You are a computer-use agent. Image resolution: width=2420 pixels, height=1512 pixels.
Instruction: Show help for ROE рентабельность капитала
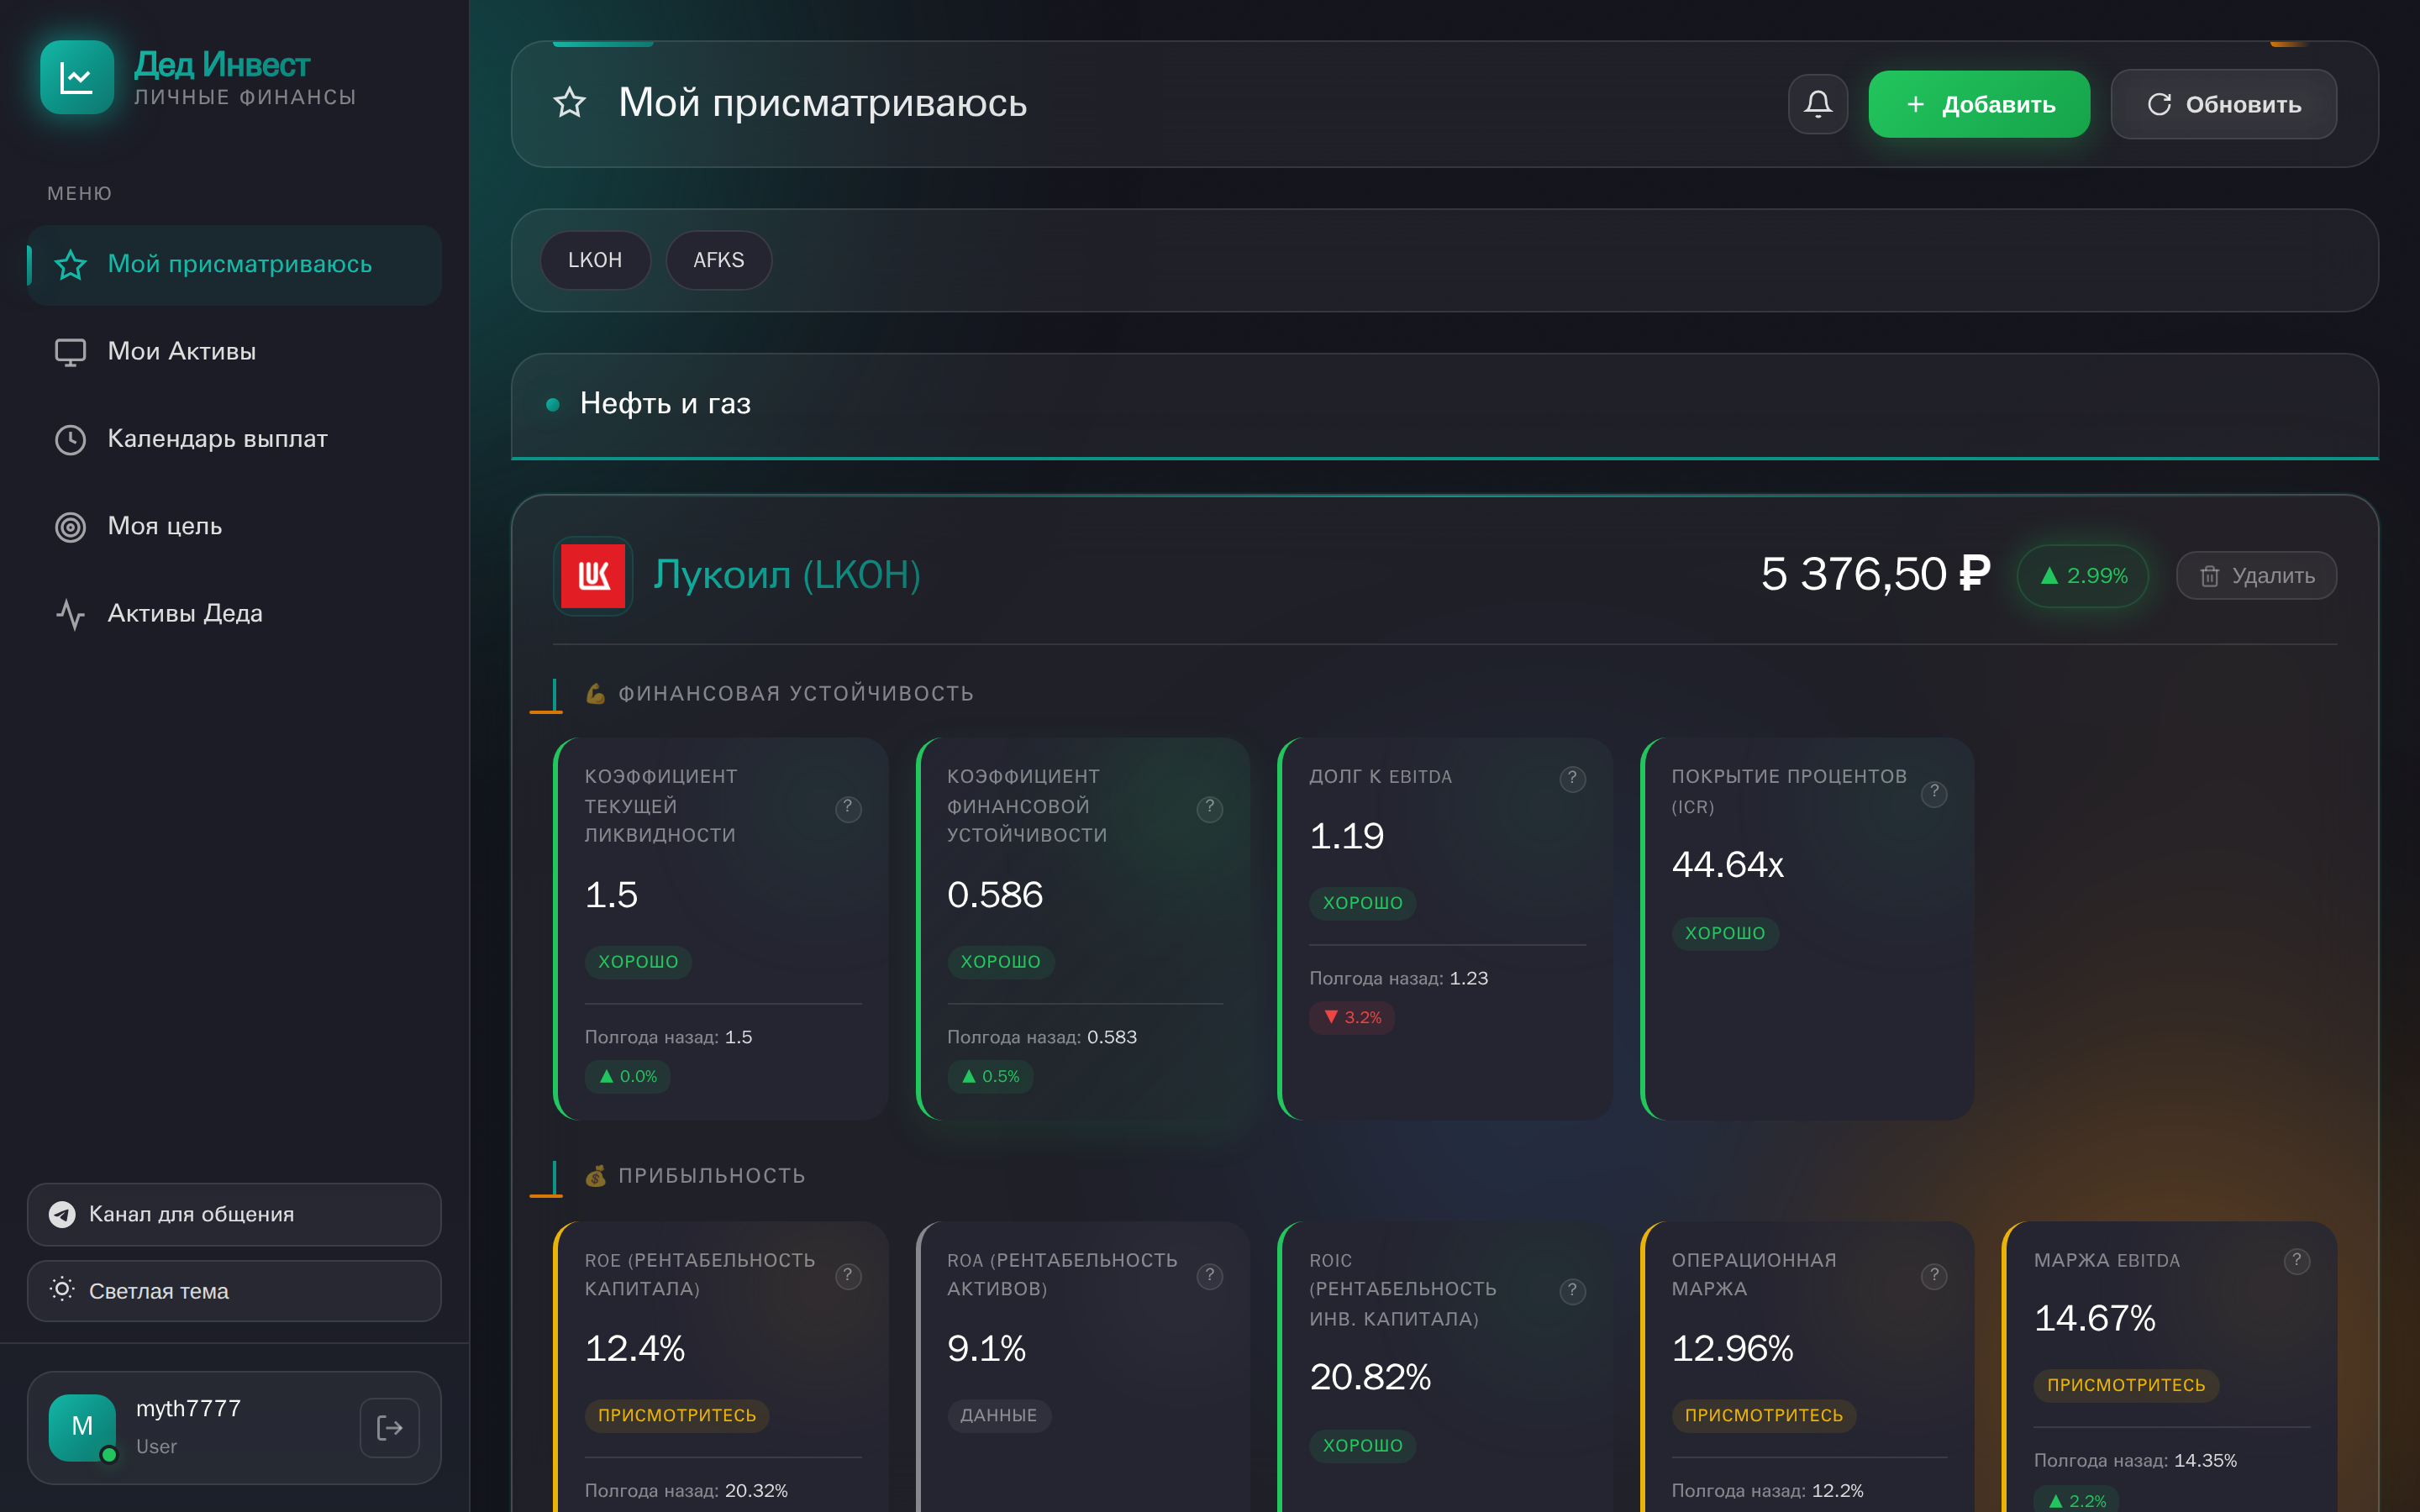click(x=848, y=1275)
